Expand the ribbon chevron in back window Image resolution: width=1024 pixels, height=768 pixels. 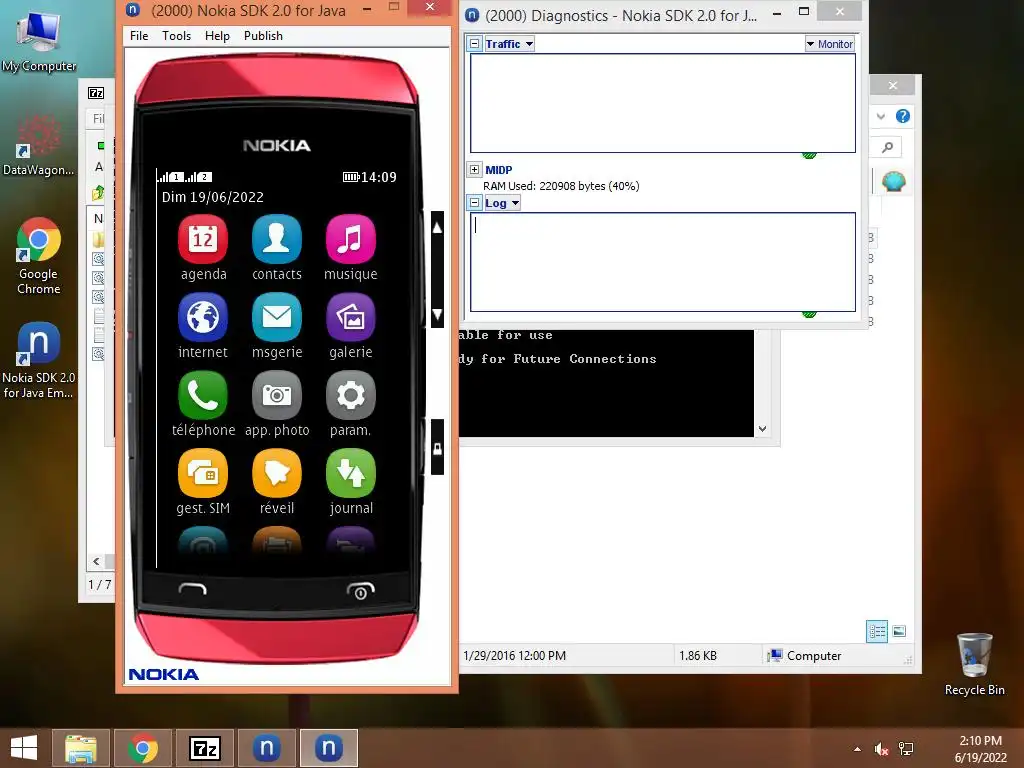[881, 116]
